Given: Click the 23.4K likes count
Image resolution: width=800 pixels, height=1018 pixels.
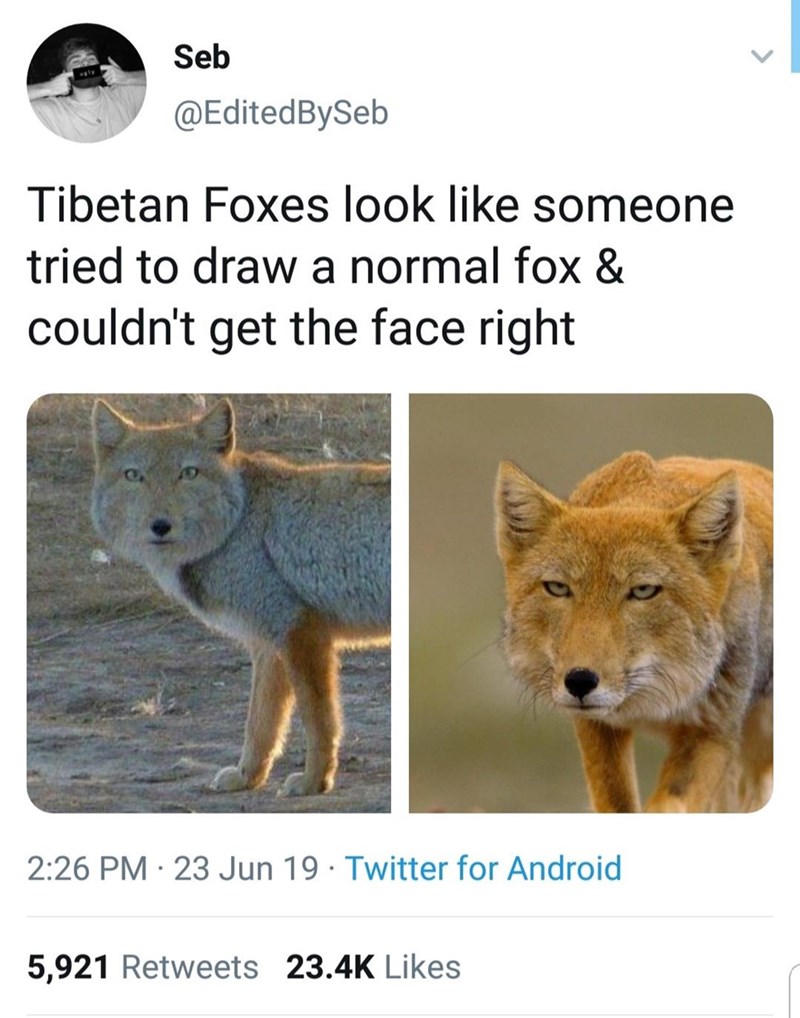Looking at the screenshot, I should 331,967.
